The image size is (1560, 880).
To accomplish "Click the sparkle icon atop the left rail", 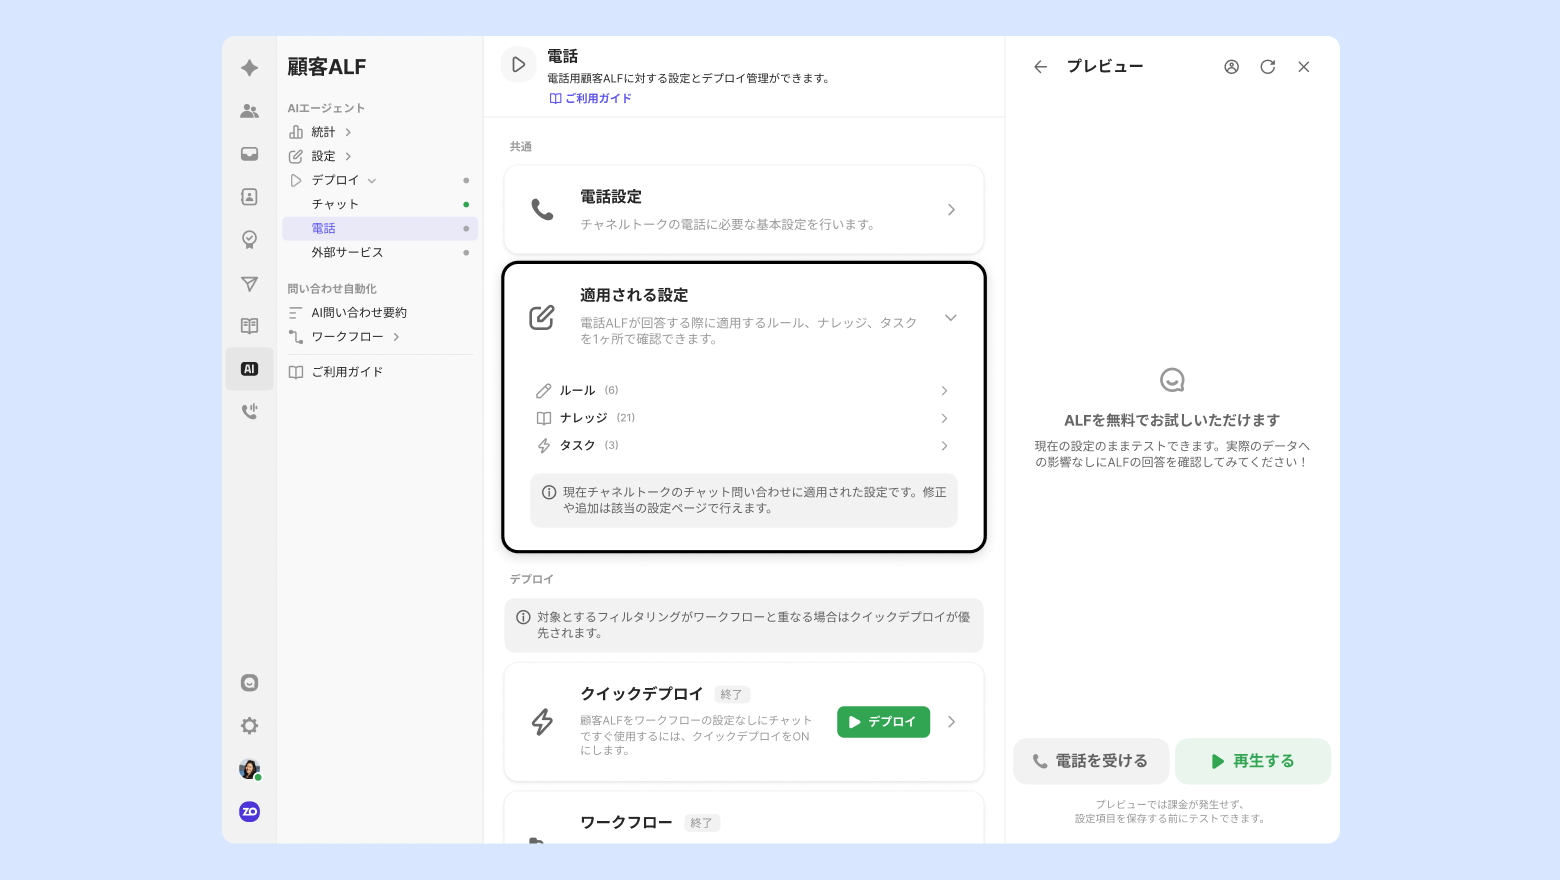I will (x=250, y=68).
